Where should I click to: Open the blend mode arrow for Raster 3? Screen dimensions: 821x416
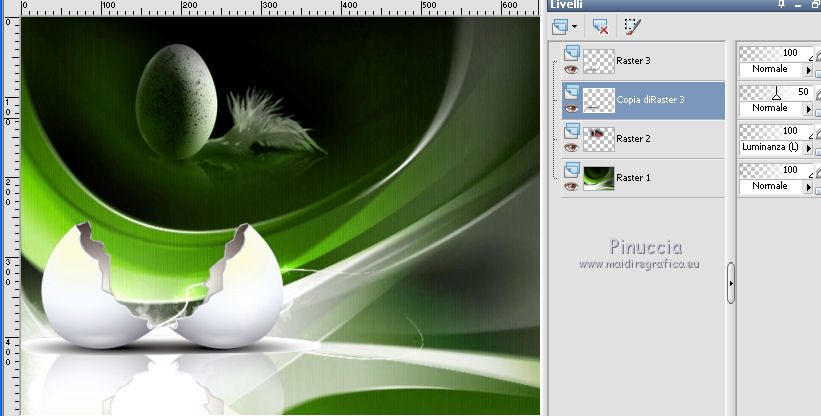(x=808, y=70)
